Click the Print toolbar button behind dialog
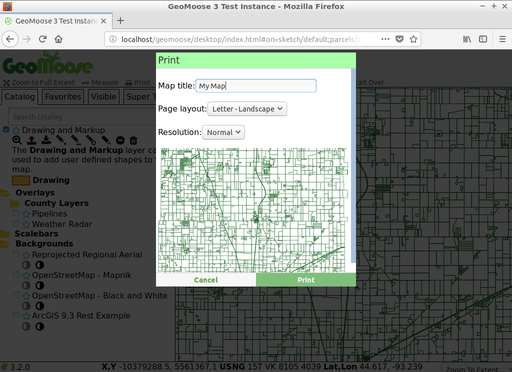 [138, 82]
